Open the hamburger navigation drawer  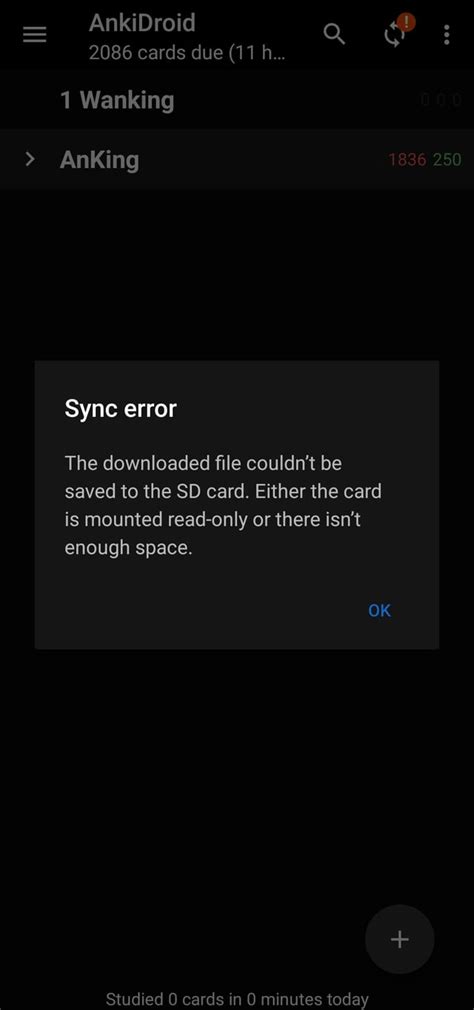click(x=35, y=35)
